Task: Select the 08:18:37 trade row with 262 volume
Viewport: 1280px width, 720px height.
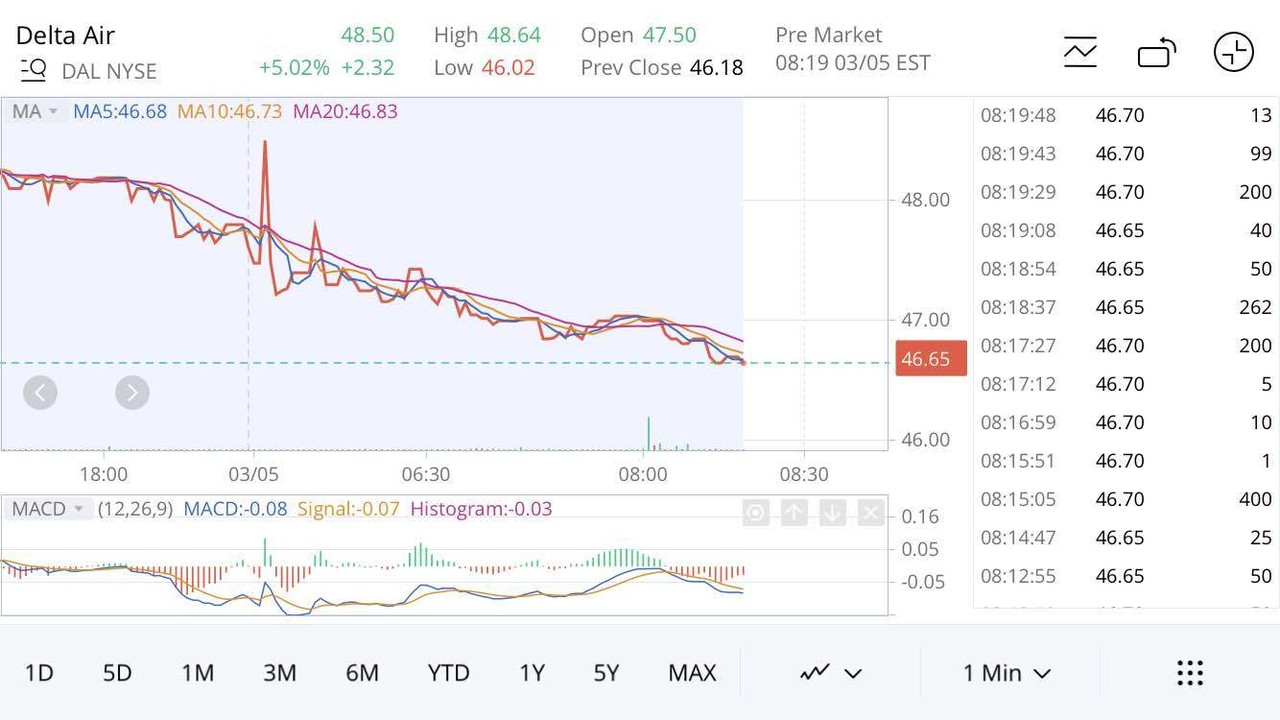Action: 1125,307
